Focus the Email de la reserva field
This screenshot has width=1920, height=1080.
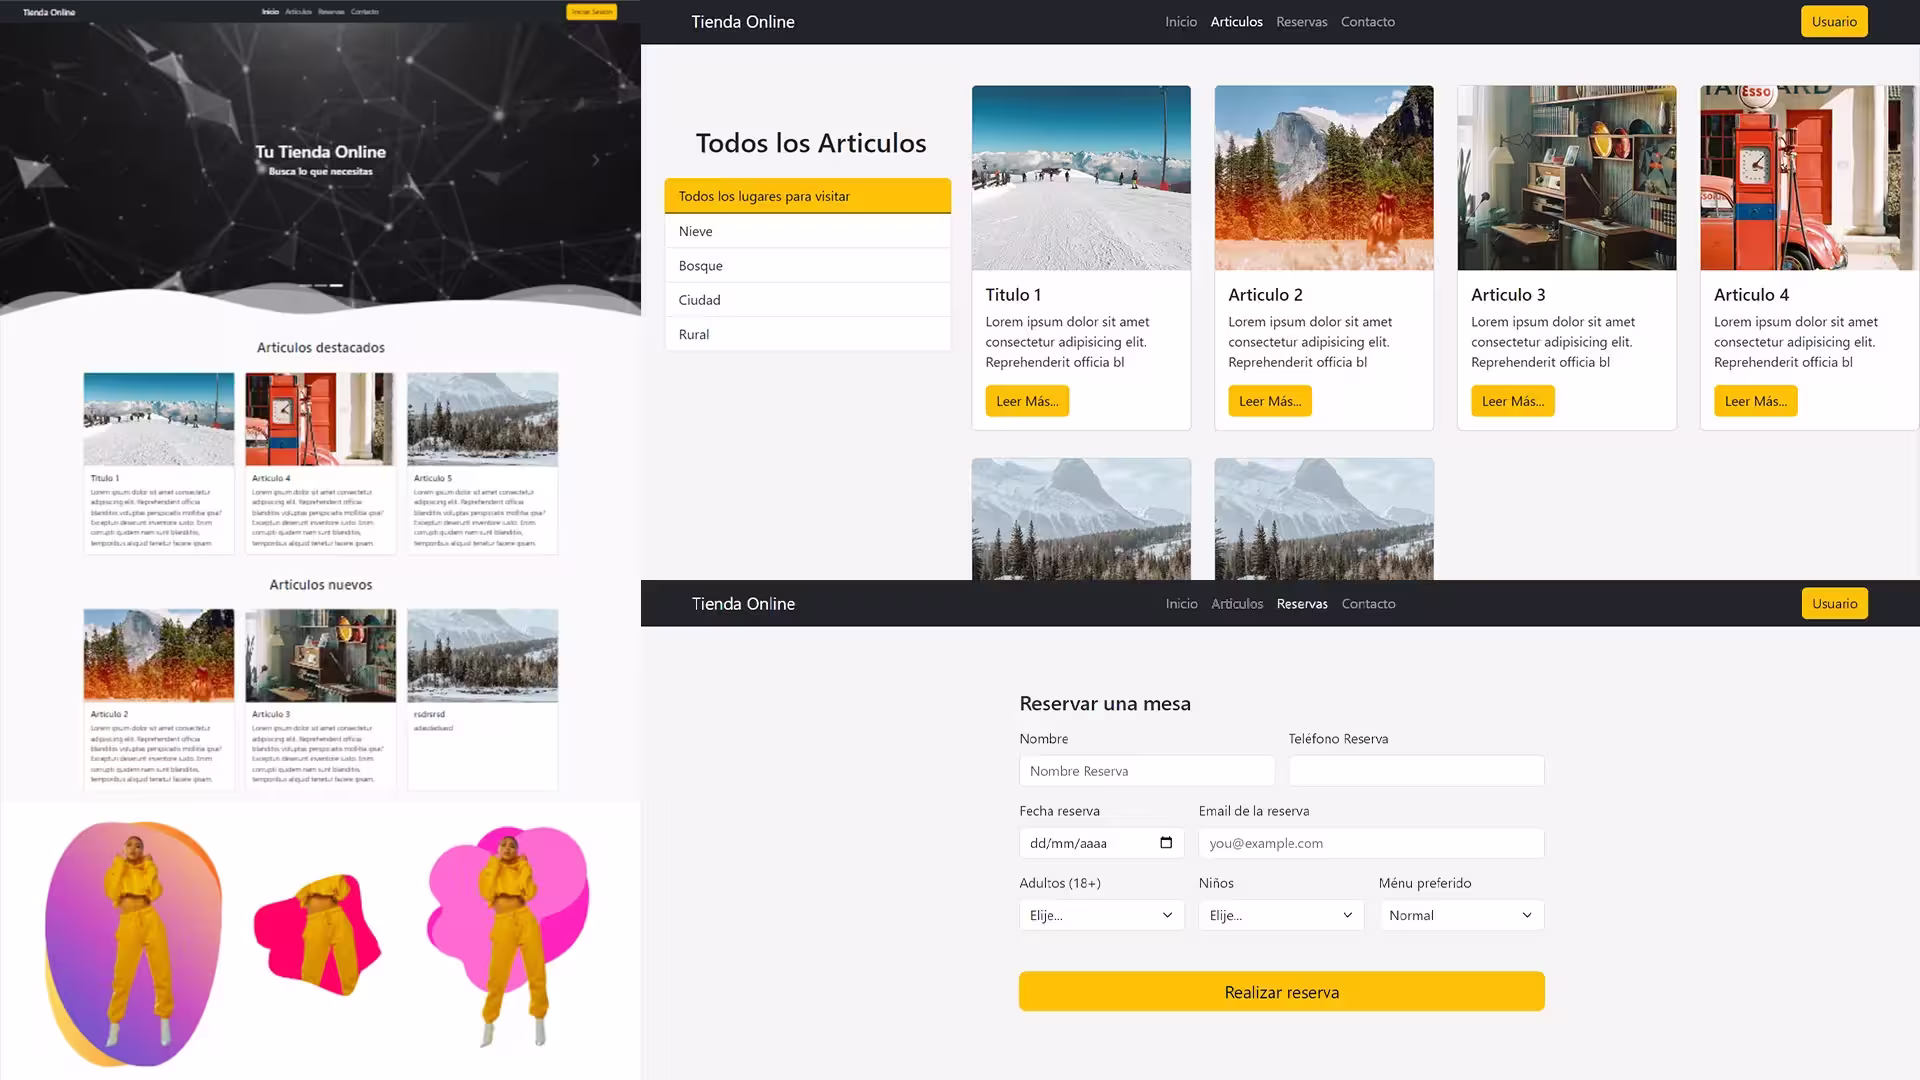click(1370, 843)
